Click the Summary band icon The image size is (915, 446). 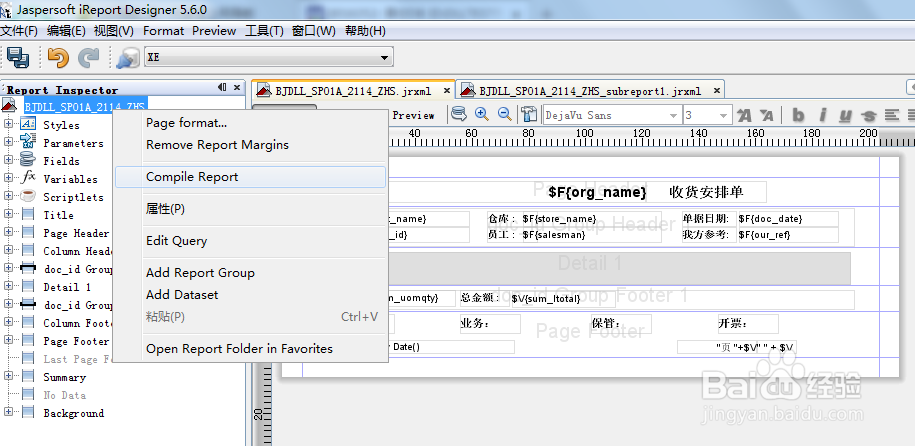(27, 377)
